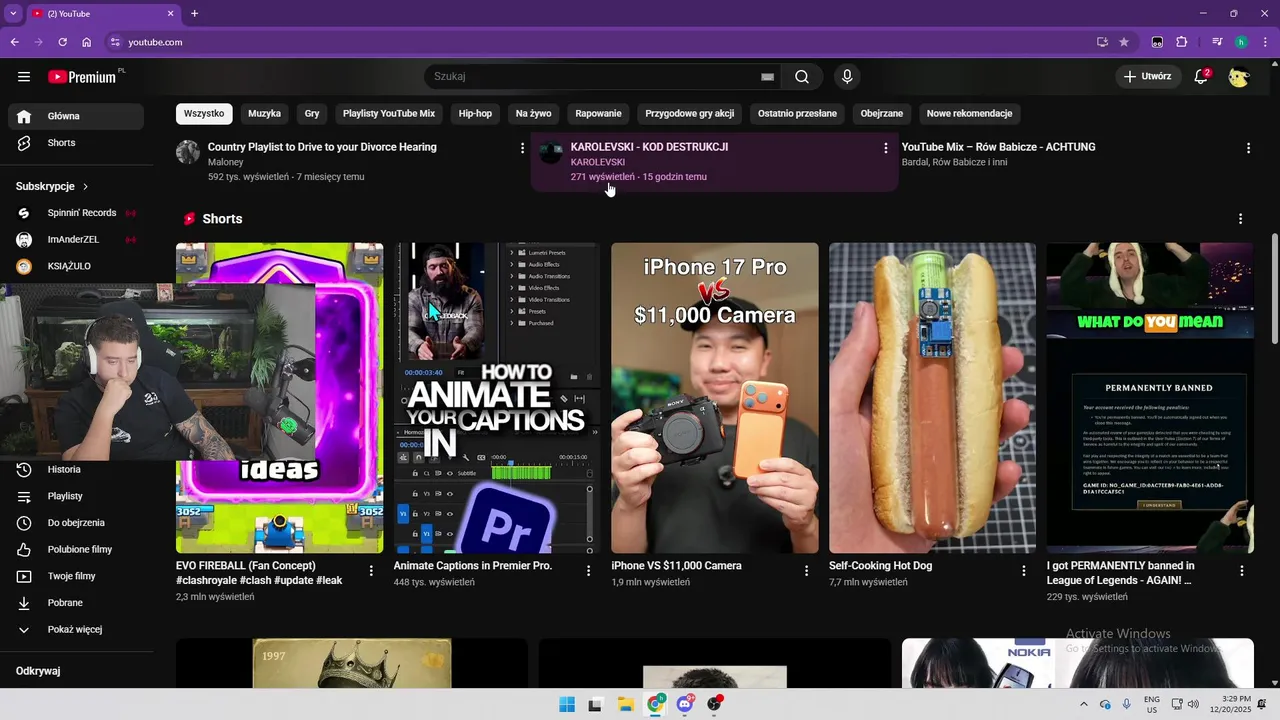Viewport: 1280px width, 720px height.
Task: Open options for Self-Cooking Hot Dog
Action: [1024, 571]
